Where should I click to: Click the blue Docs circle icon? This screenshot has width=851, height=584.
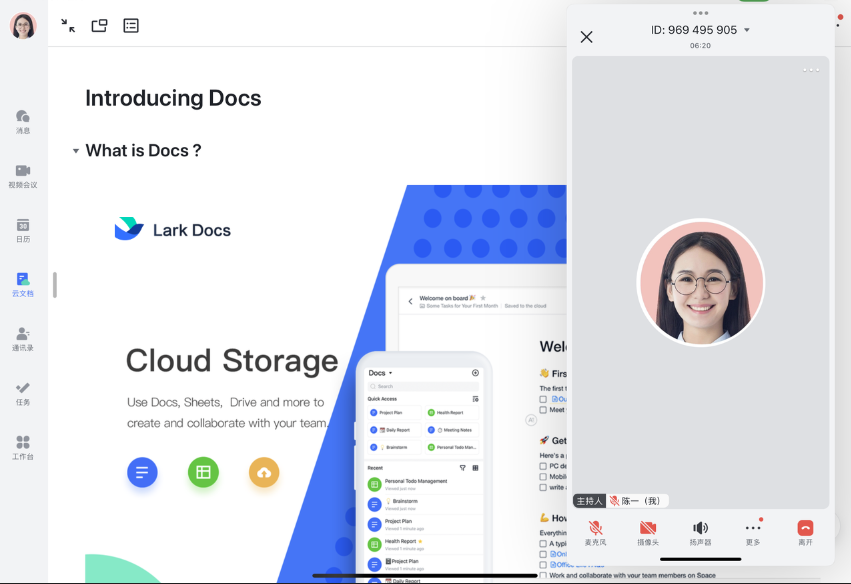(142, 472)
